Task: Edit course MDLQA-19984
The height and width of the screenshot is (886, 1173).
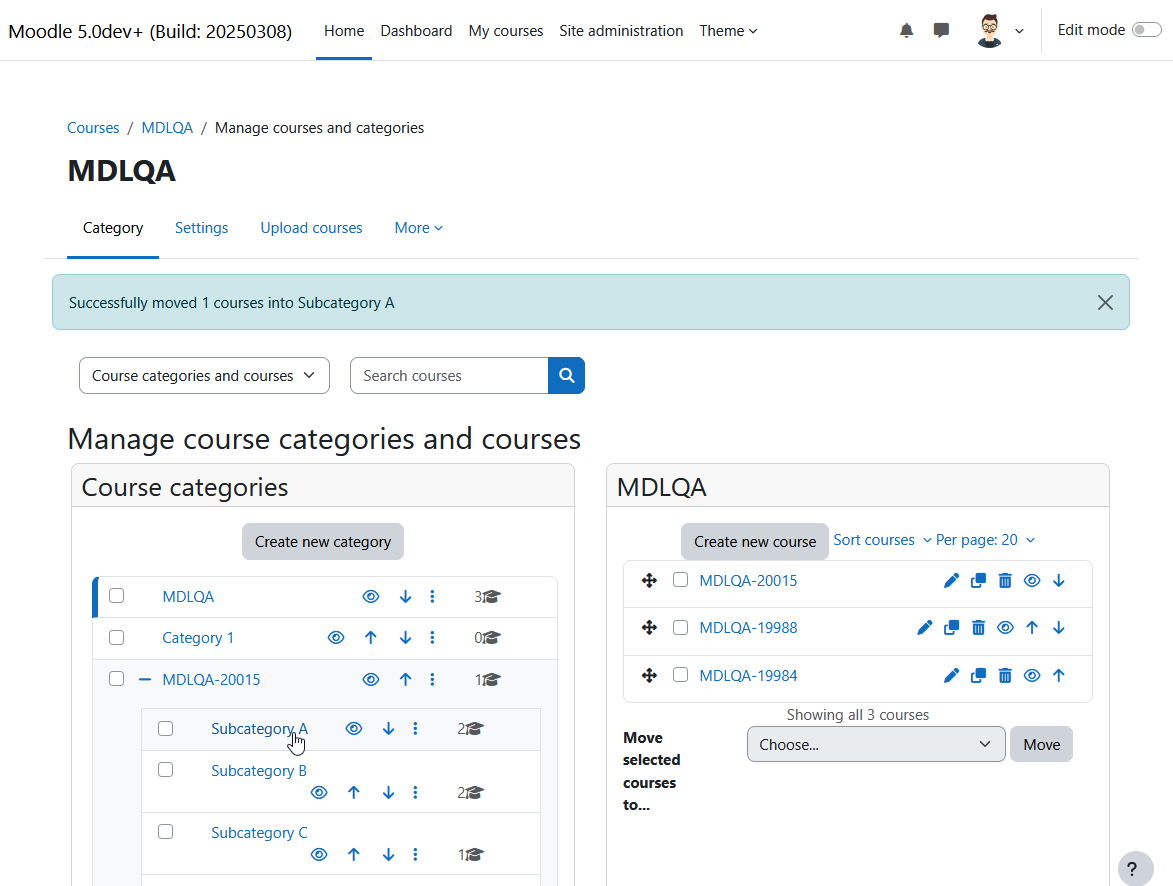Action: coord(951,676)
